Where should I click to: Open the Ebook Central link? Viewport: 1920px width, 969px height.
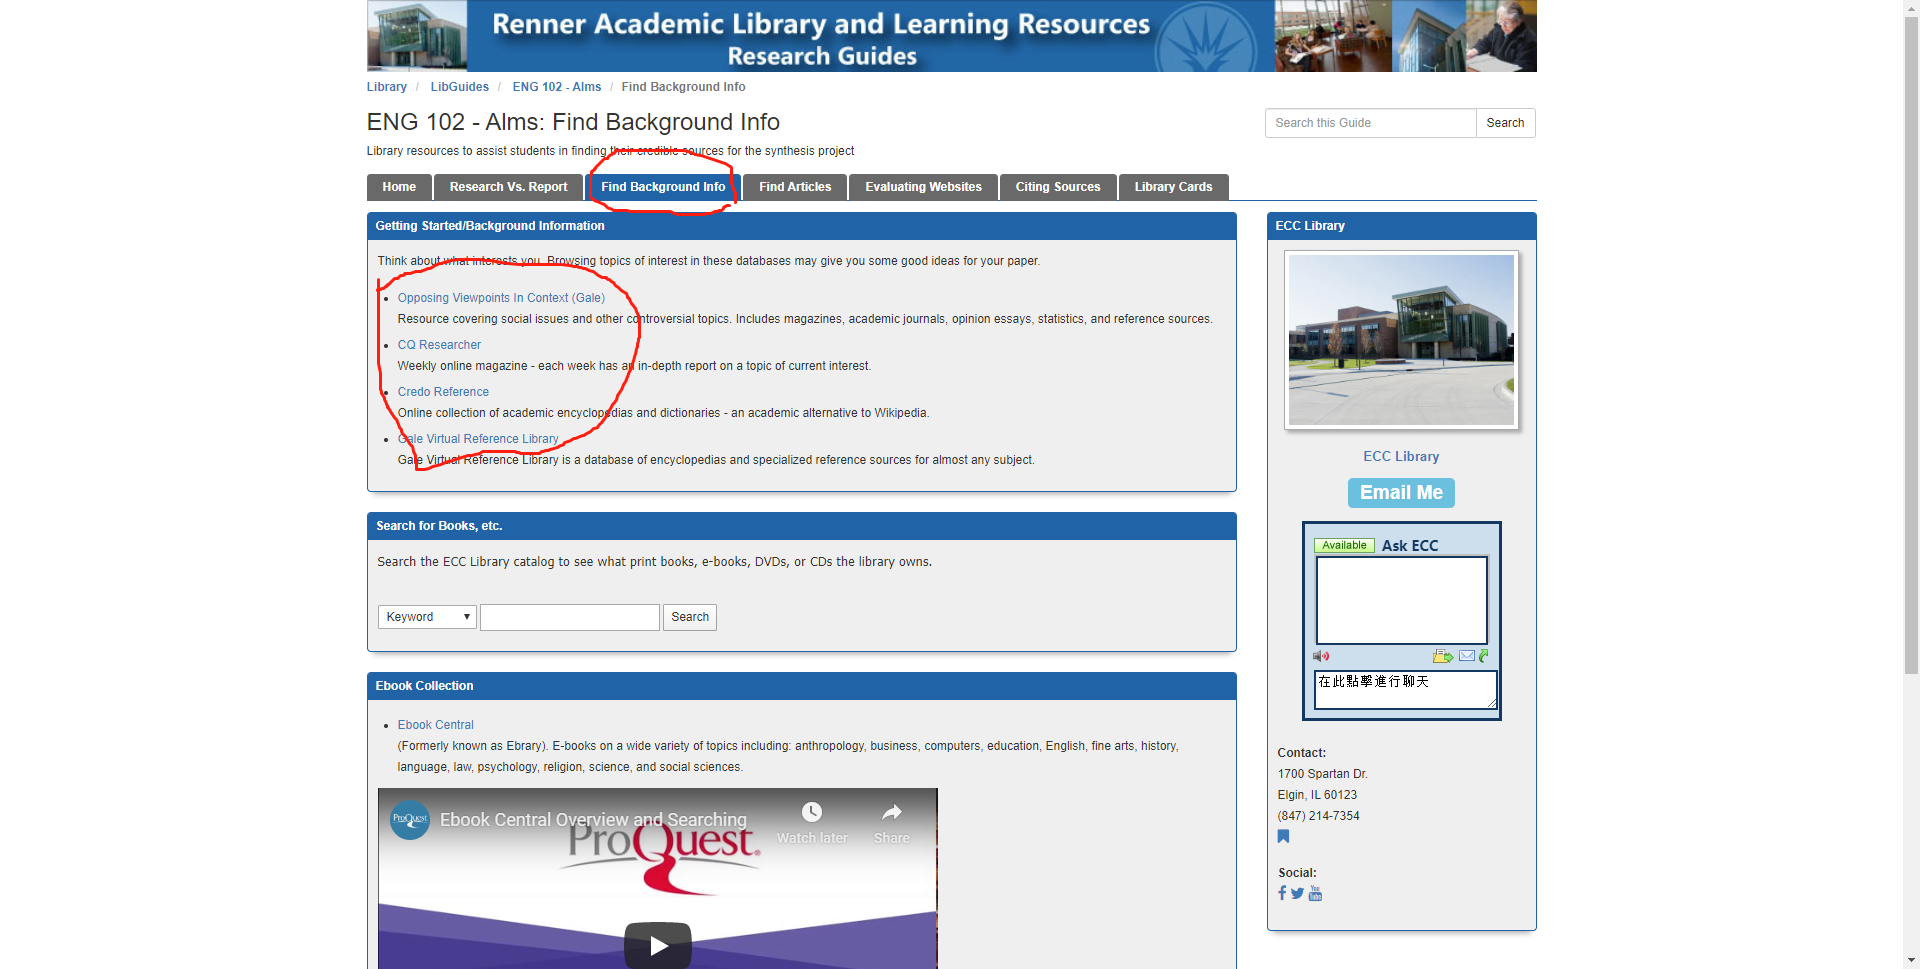pyautogui.click(x=436, y=725)
